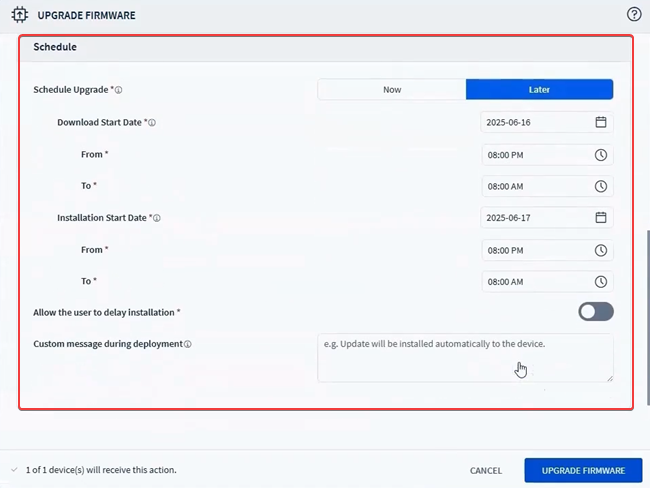
Task: Select Later for Schedule Upgrade
Action: (539, 90)
